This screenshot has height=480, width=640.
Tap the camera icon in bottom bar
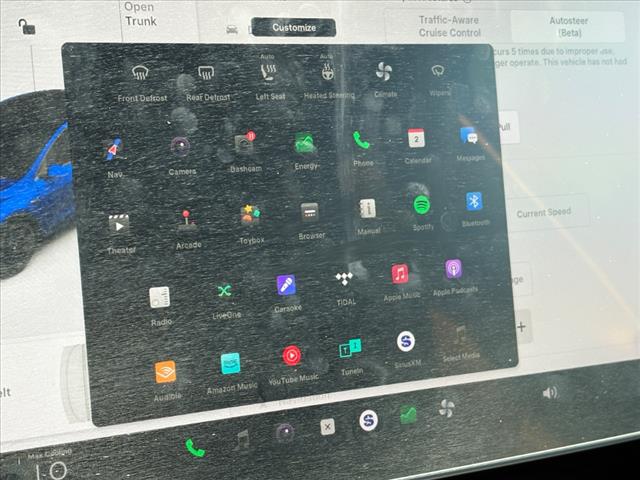[x=285, y=433]
